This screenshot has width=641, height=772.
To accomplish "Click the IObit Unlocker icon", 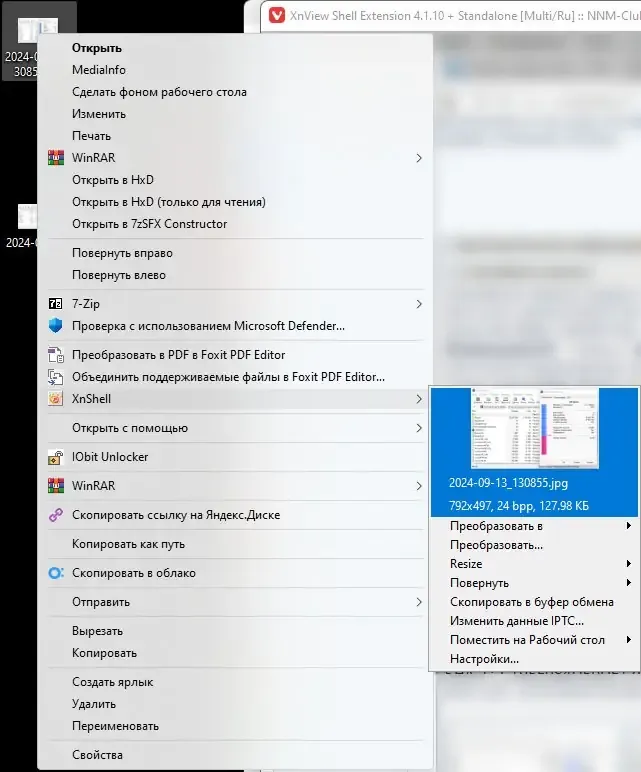I will (x=56, y=457).
